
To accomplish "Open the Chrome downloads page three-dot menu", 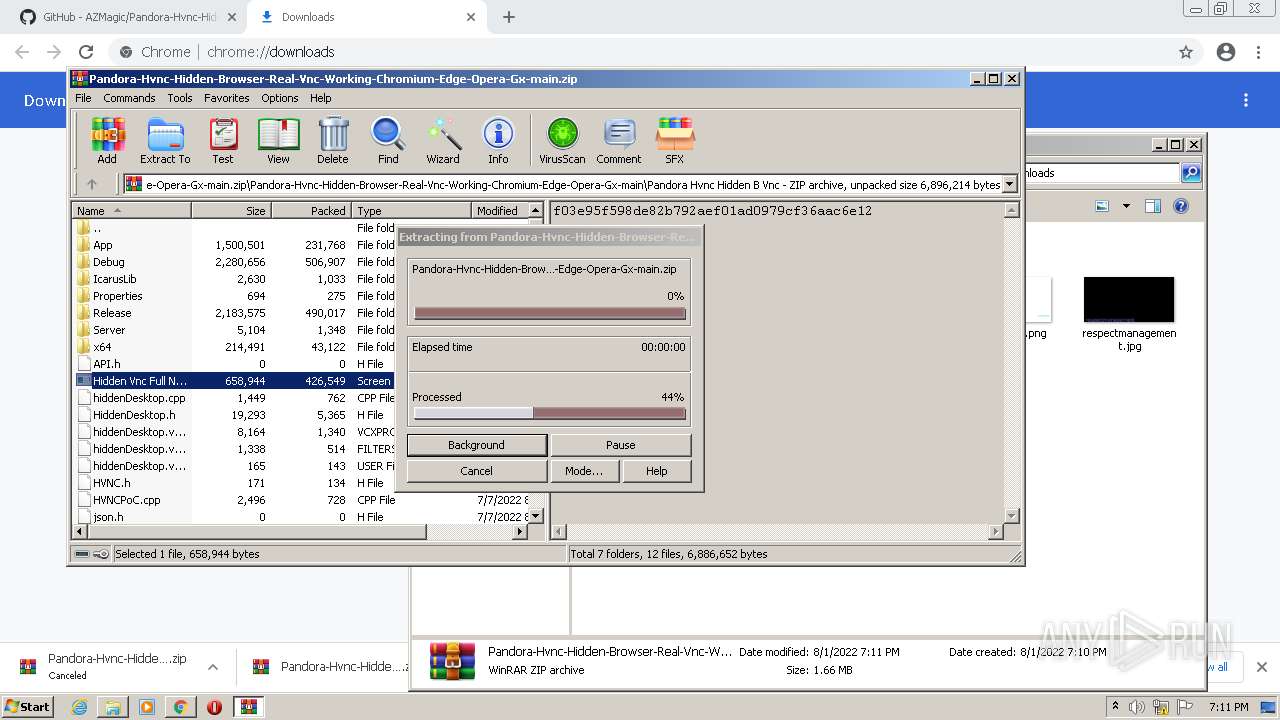I will point(1246,100).
